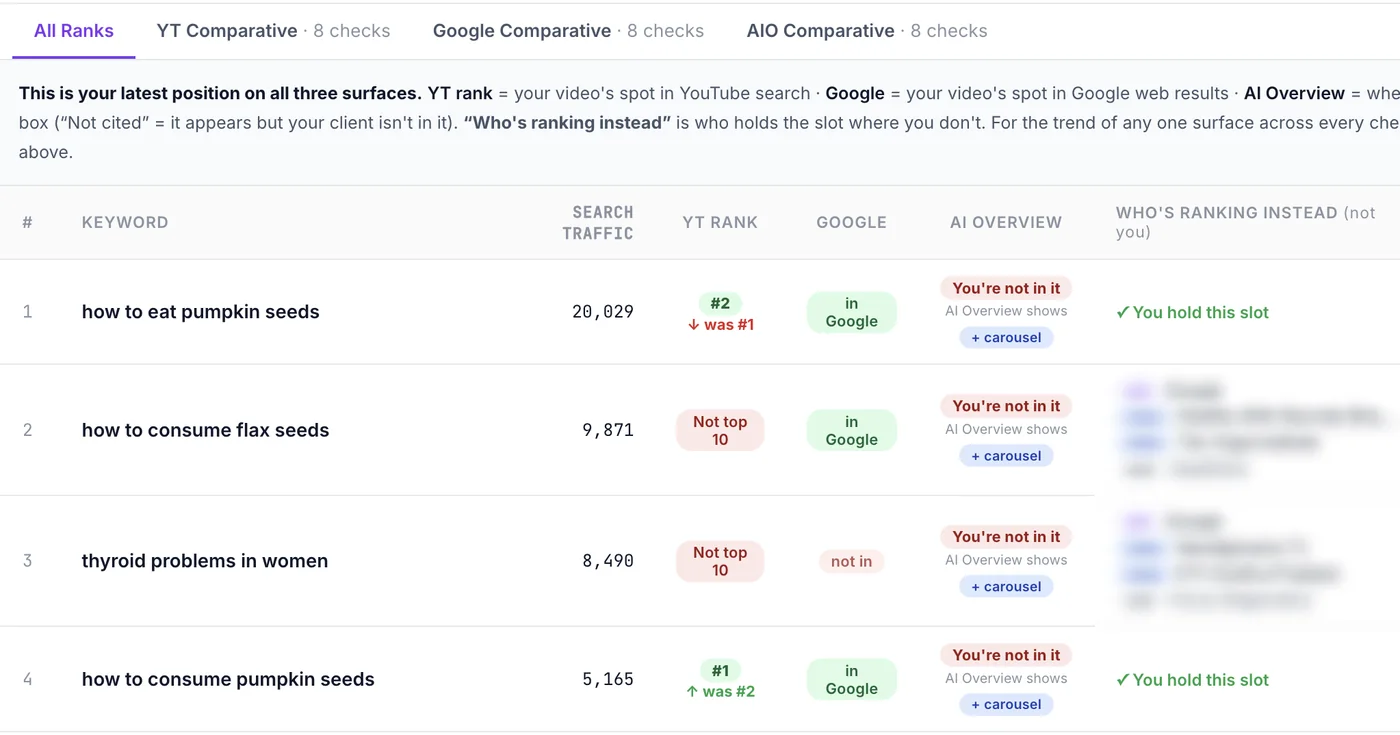Viewport: 1400px width, 735px height.
Task: Select keyword 'how to consume pumpkin seeds'
Action: point(228,679)
